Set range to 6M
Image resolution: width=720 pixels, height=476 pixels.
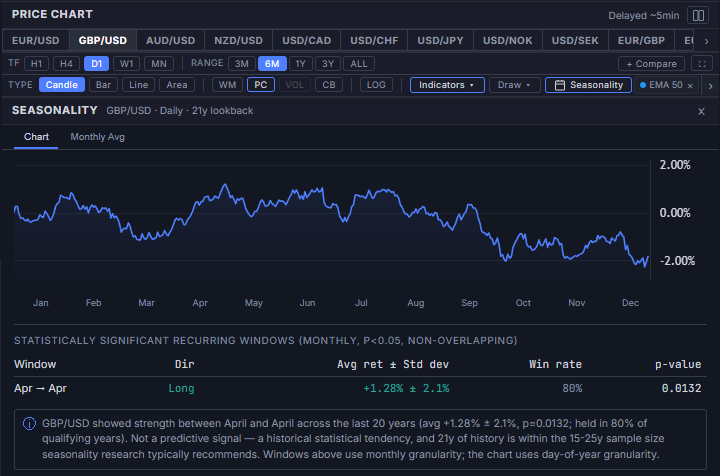point(272,64)
